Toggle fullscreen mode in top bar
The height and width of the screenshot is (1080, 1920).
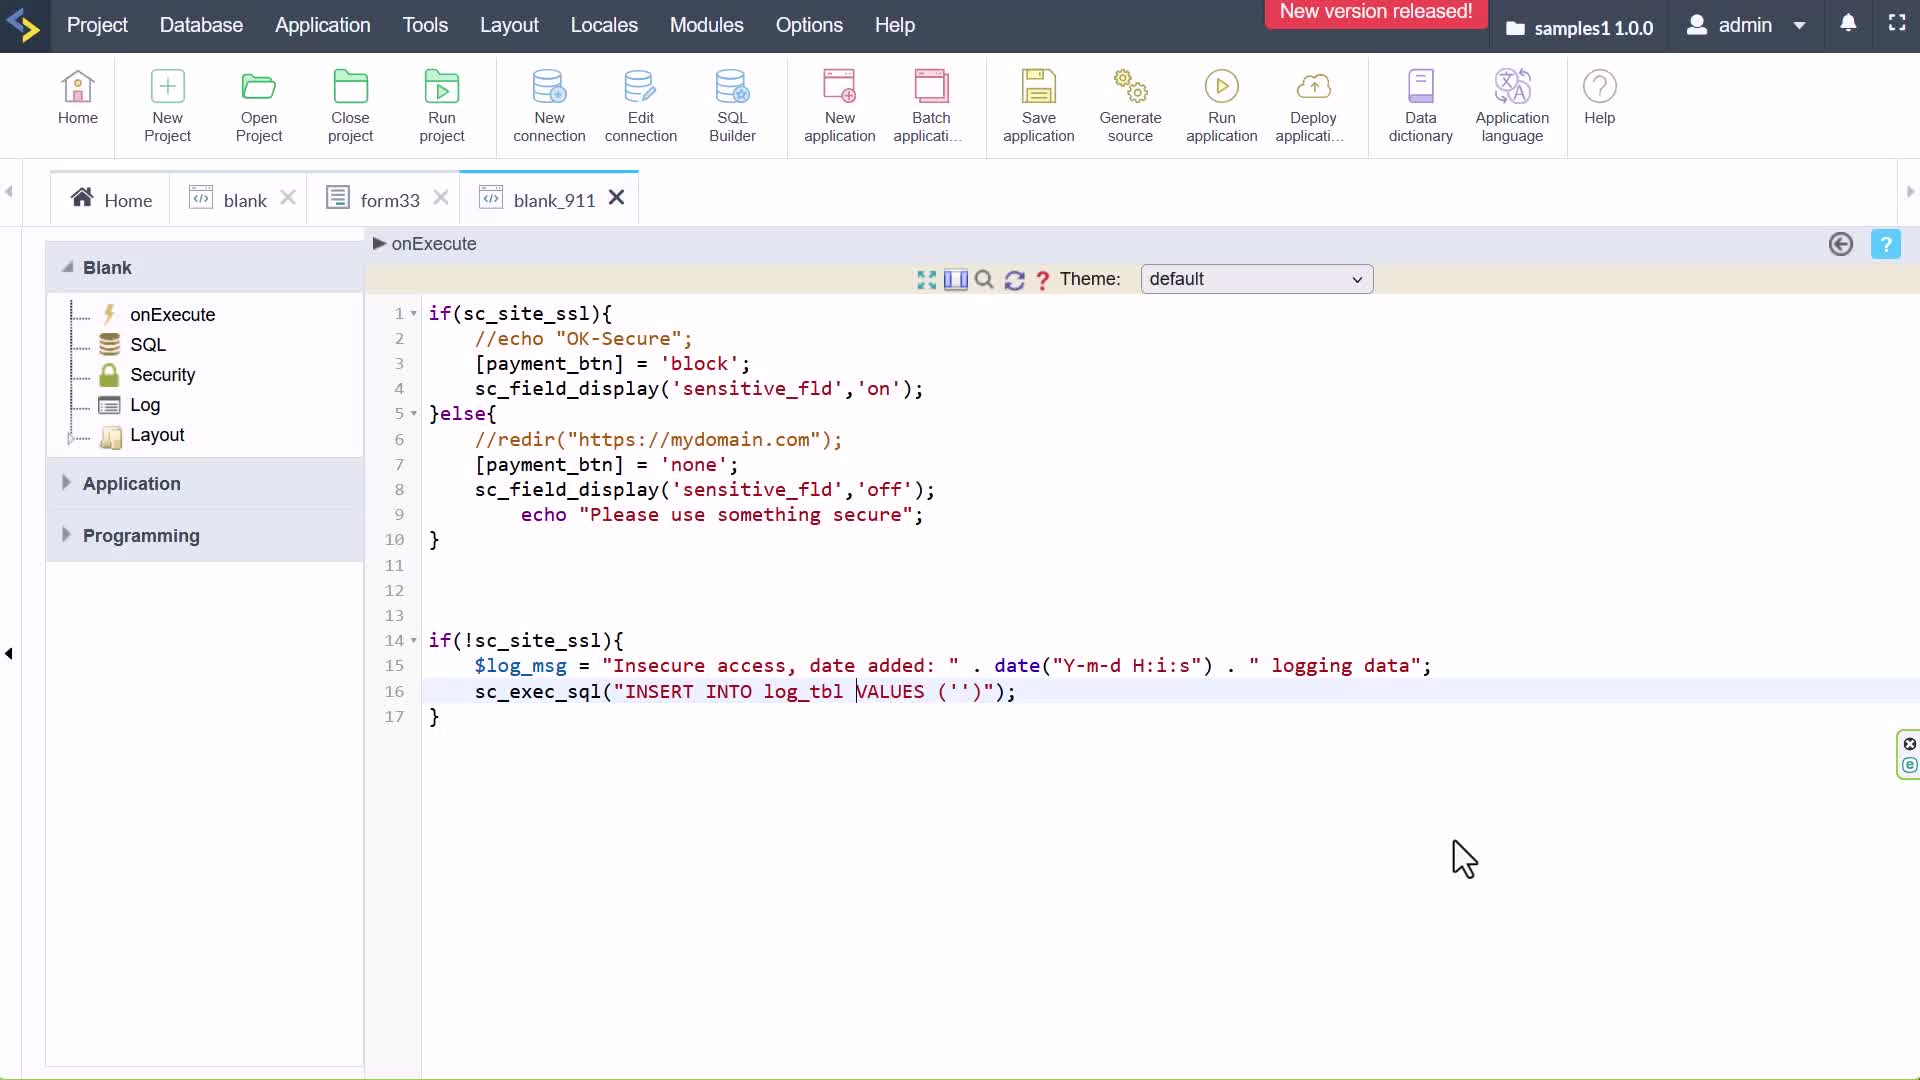coord(1896,23)
